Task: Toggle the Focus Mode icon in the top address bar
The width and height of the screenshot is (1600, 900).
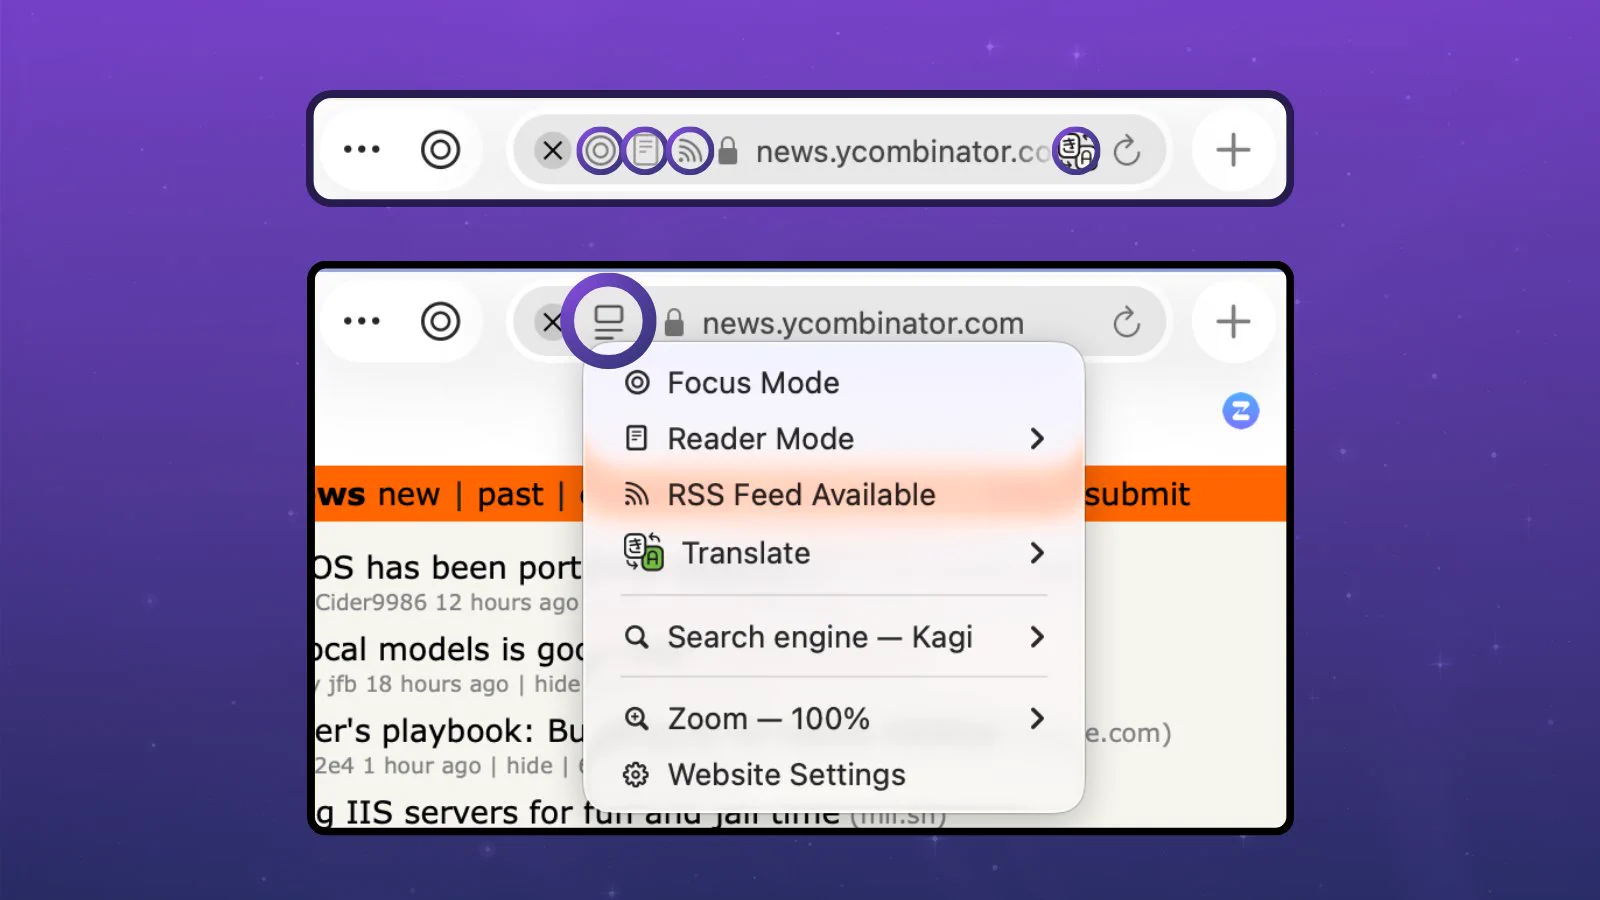Action: [600, 151]
